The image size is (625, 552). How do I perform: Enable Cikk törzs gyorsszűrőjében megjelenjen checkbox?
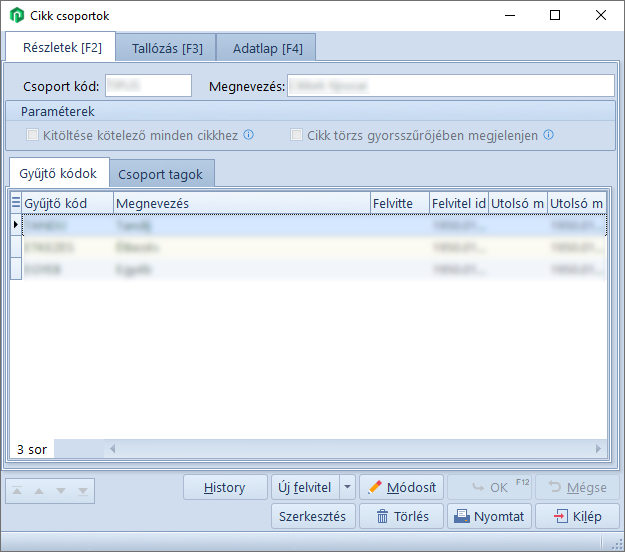tap(297, 135)
